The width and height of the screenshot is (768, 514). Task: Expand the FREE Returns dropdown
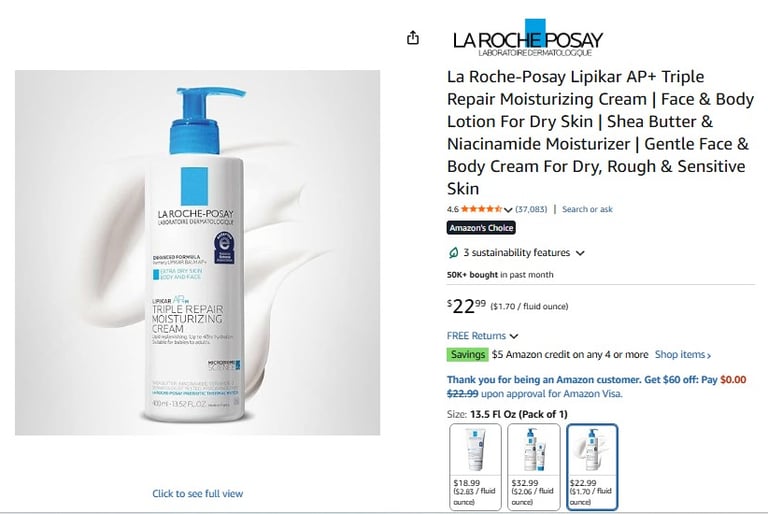[x=482, y=336]
